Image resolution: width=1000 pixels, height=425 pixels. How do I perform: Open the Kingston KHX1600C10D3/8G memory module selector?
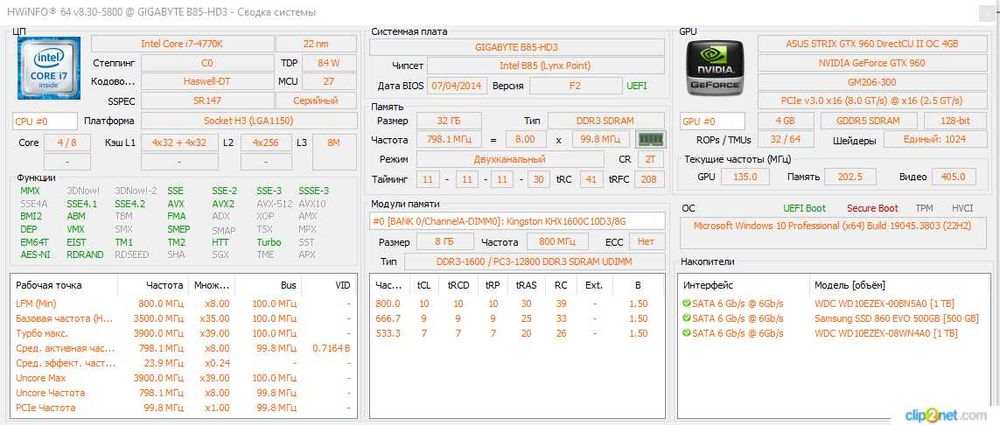pos(517,221)
